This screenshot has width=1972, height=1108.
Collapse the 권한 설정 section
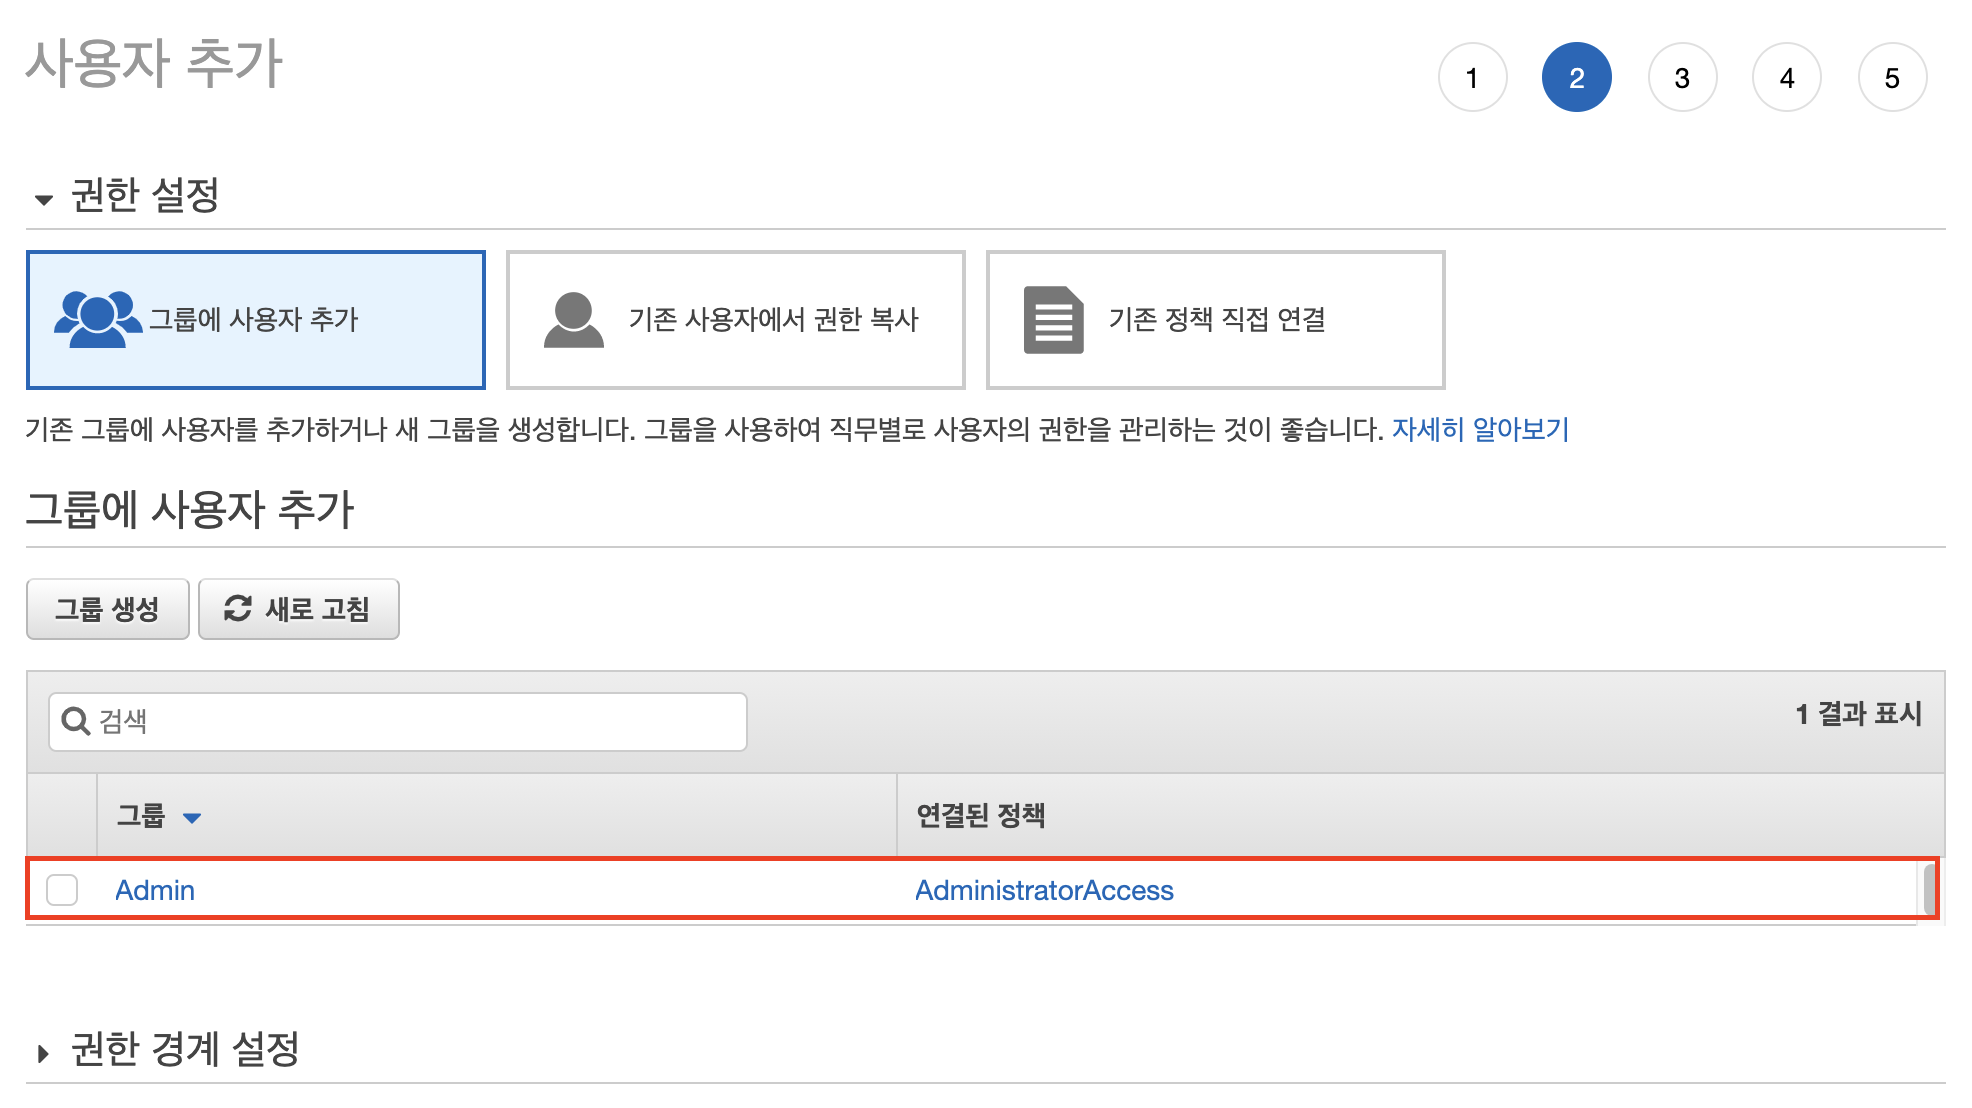[x=43, y=199]
